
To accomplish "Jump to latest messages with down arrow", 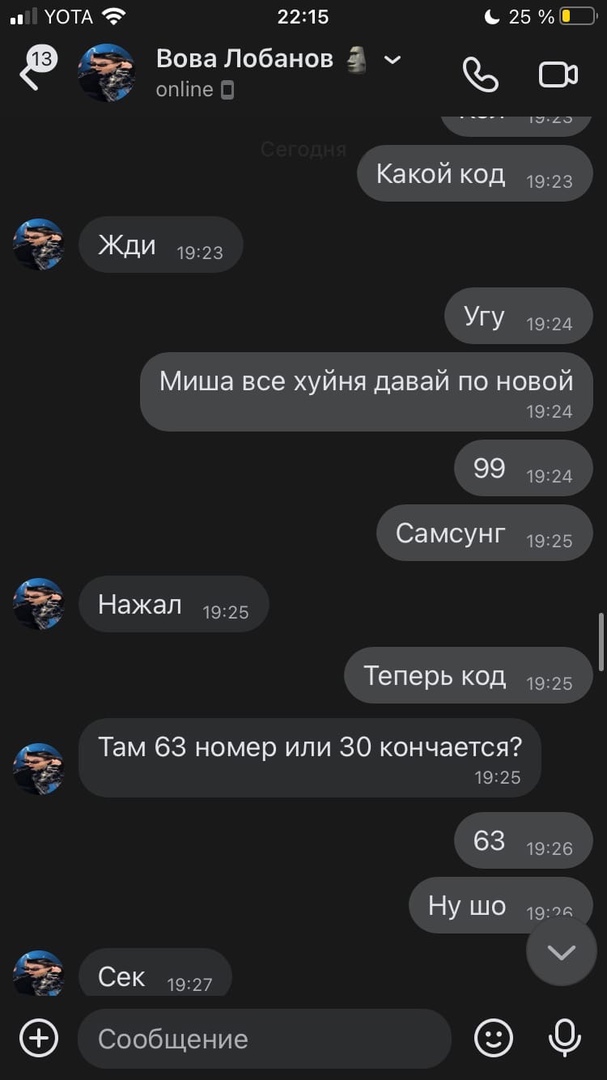I will click(562, 952).
